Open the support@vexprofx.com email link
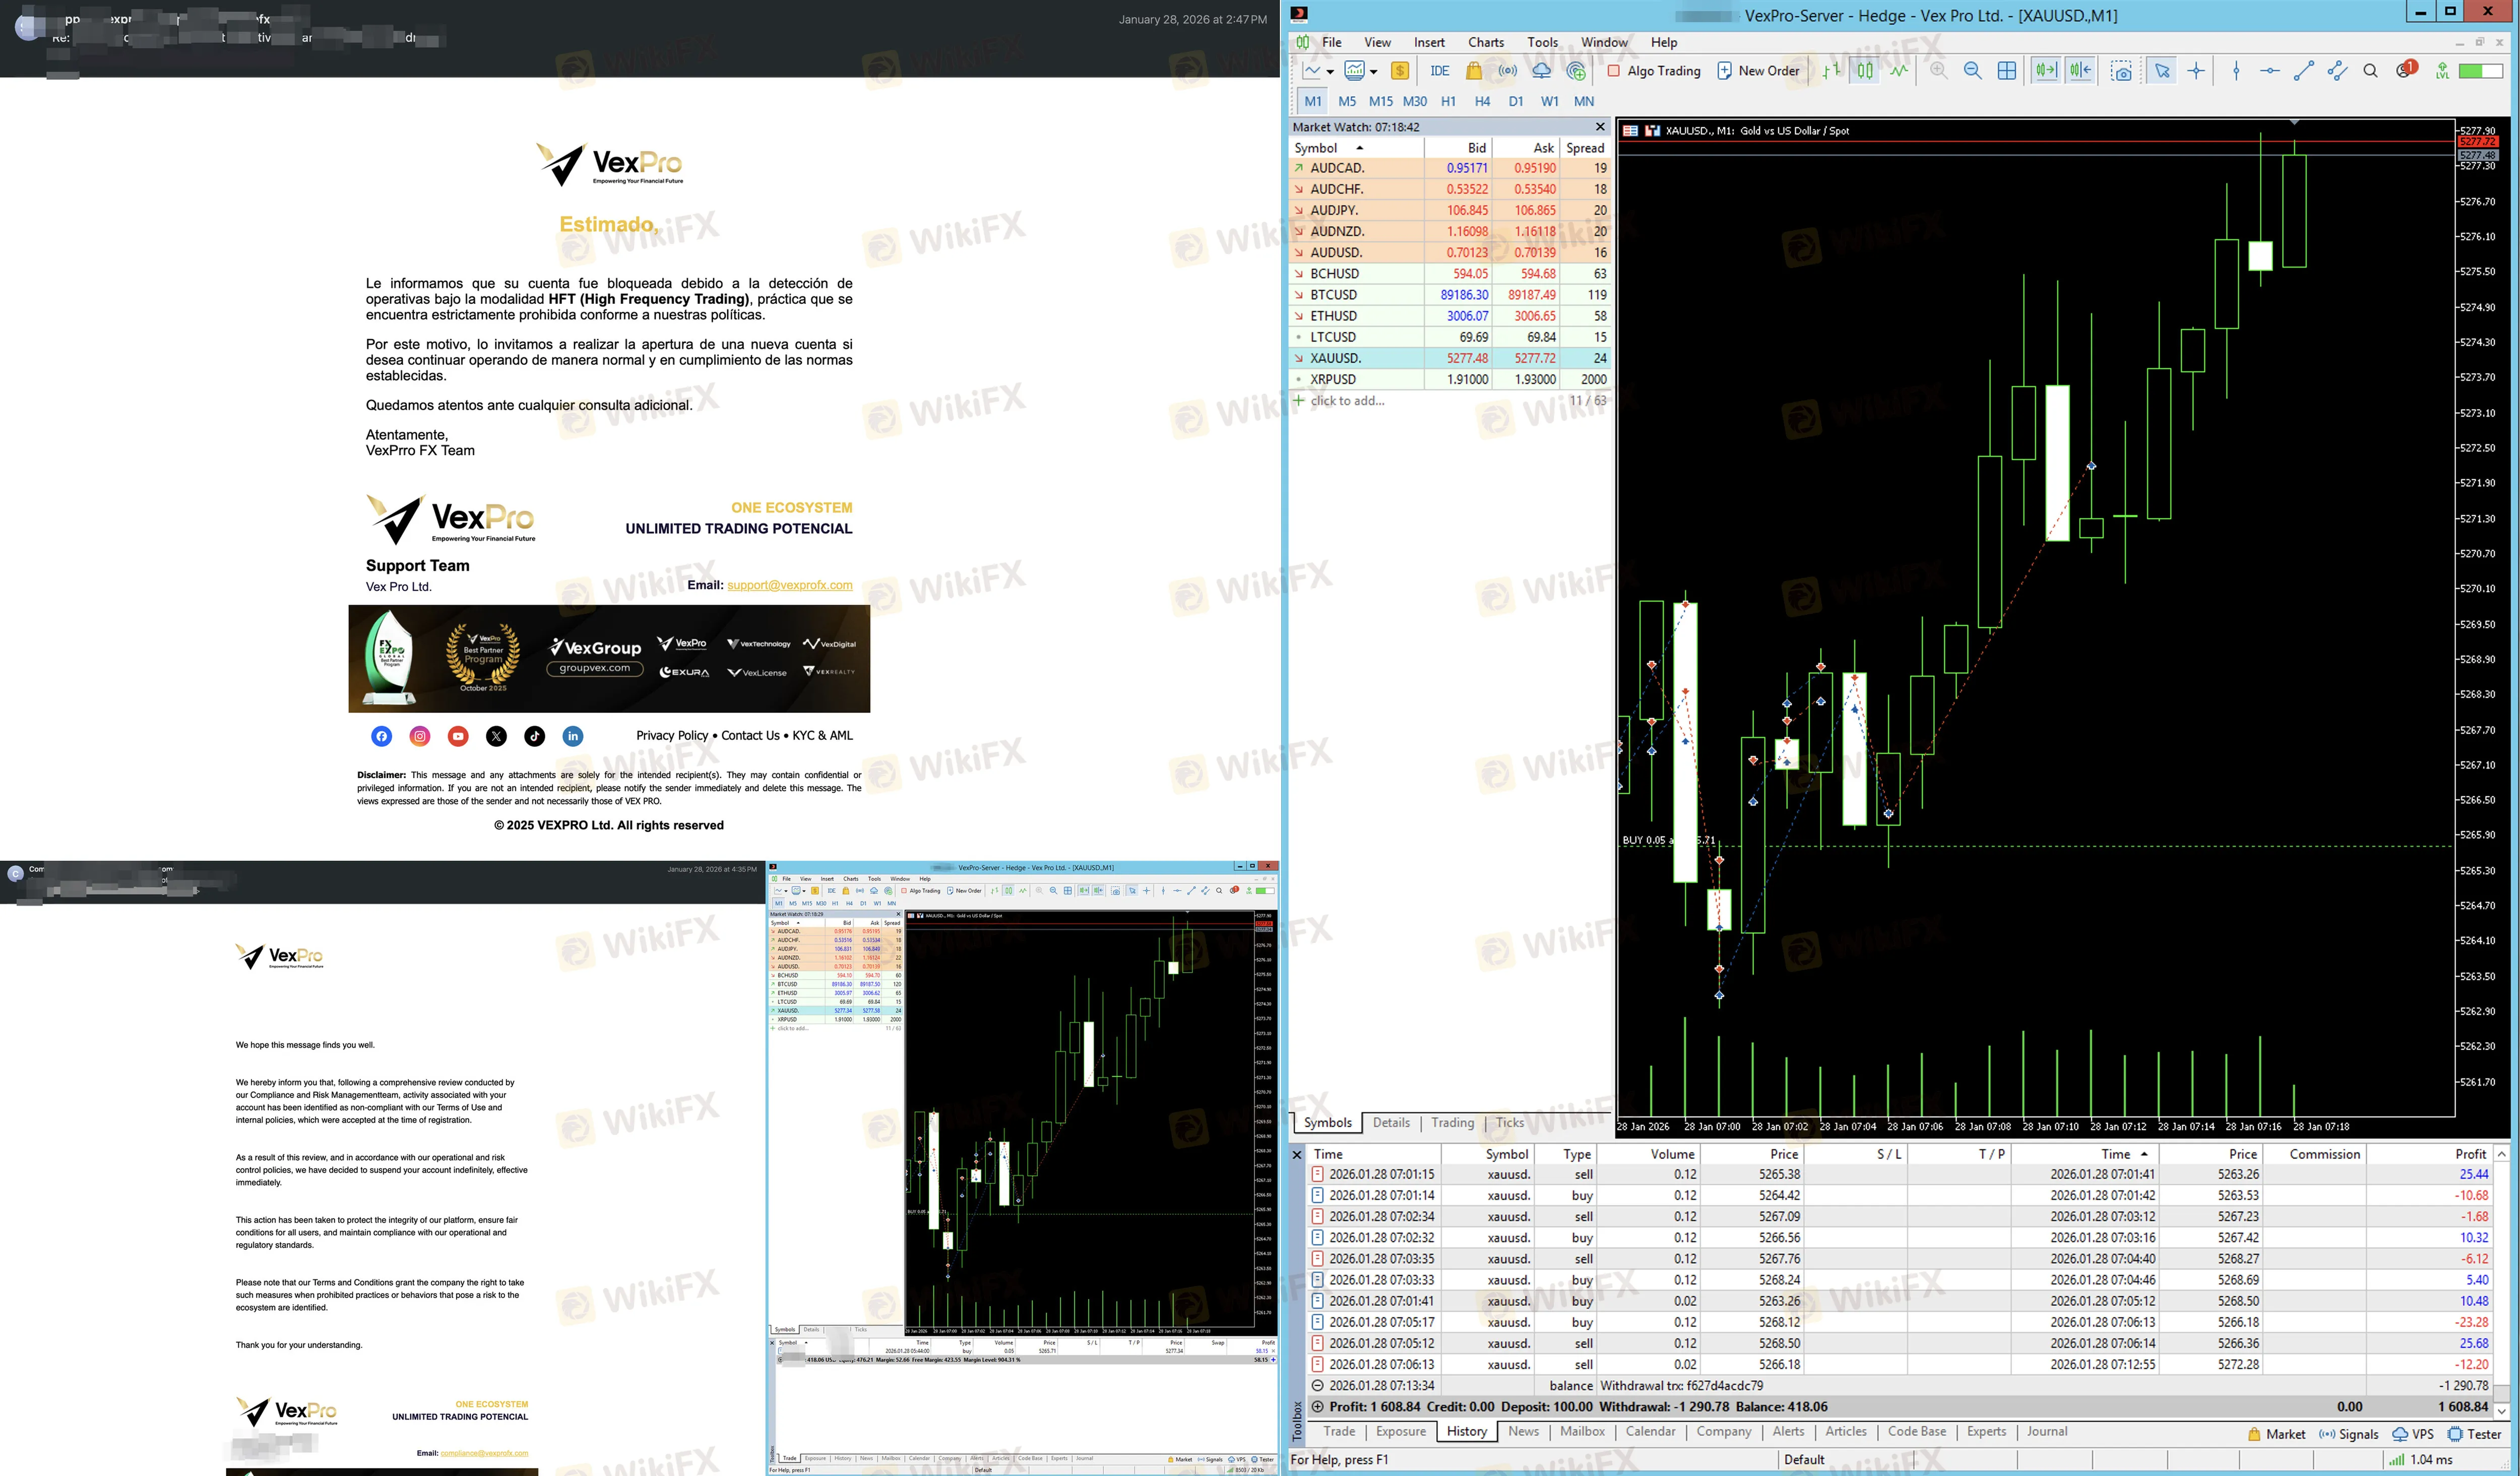 (789, 585)
